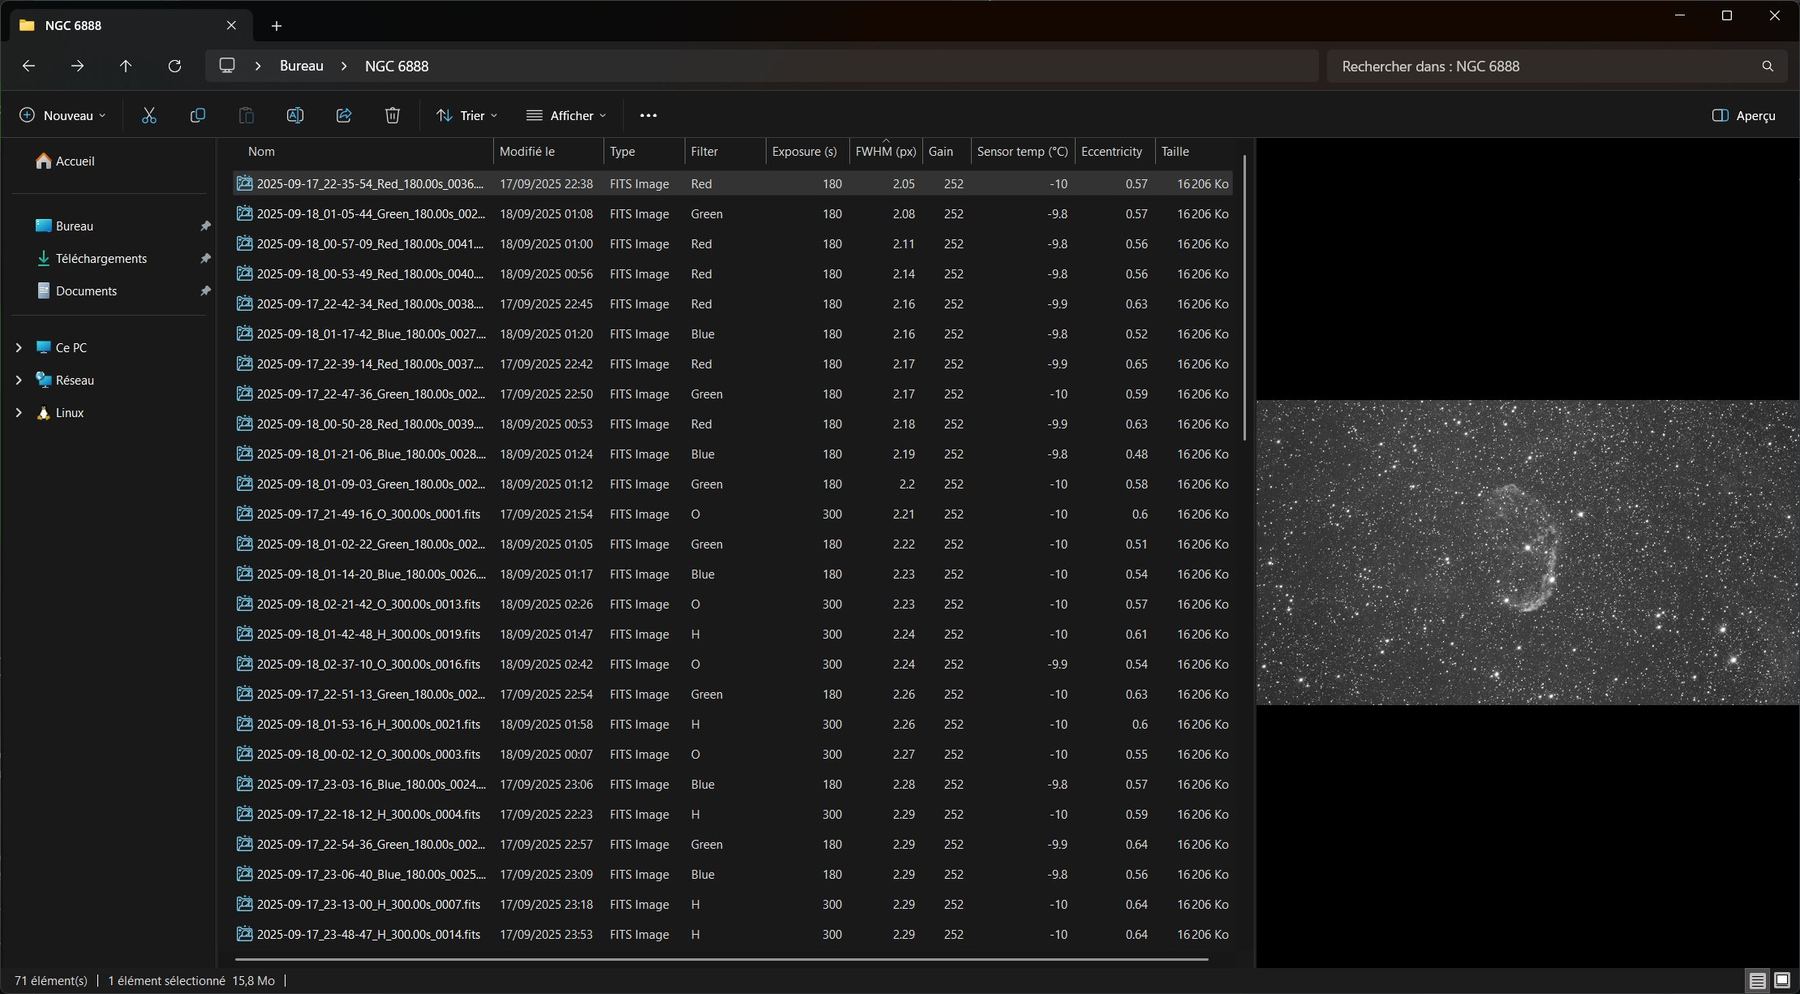Click the Share icon in toolbar
The width and height of the screenshot is (1800, 994).
pyautogui.click(x=344, y=116)
